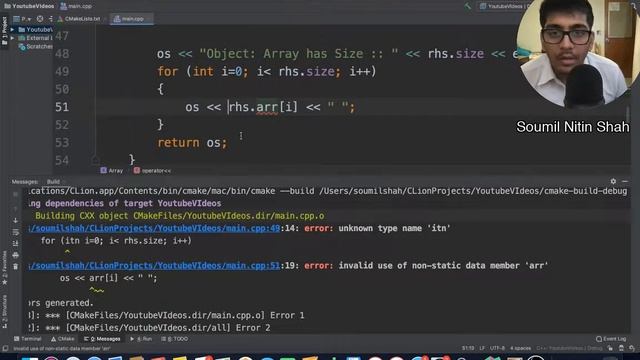Click the stop icon in Messages toolbar
Image resolution: width=640 pixels, height=360 pixels.
[16, 195]
